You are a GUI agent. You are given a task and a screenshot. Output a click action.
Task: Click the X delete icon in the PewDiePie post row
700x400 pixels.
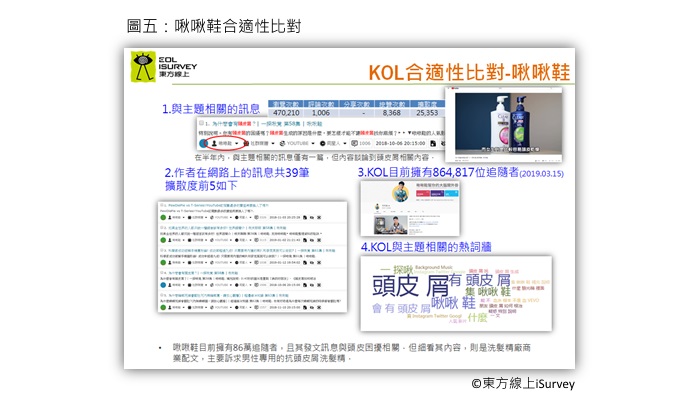click(319, 217)
